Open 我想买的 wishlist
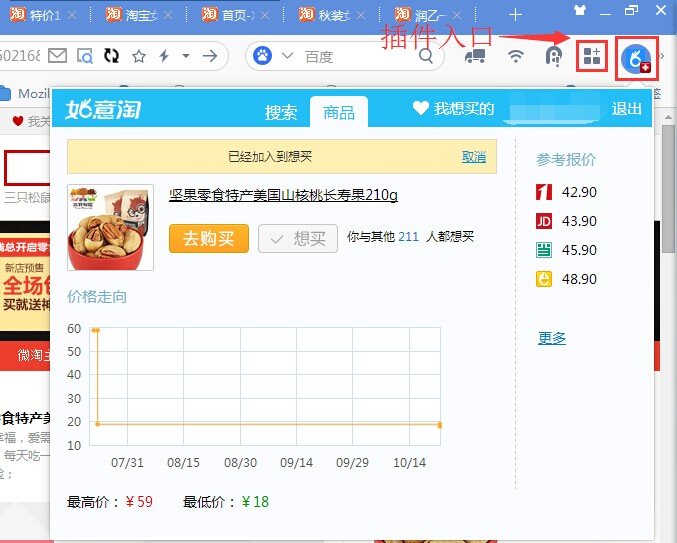This screenshot has height=543, width=677. pos(453,108)
